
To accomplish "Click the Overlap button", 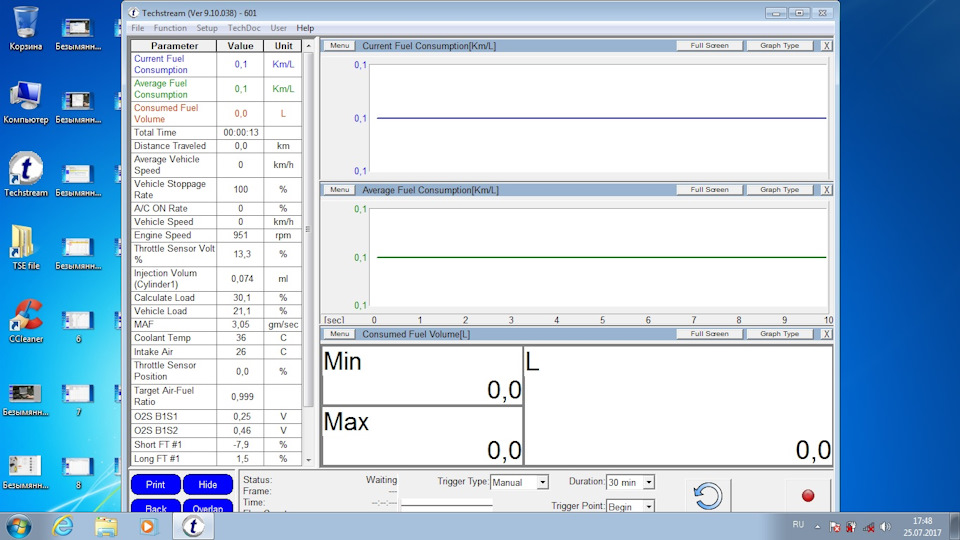I will pyautogui.click(x=208, y=506).
